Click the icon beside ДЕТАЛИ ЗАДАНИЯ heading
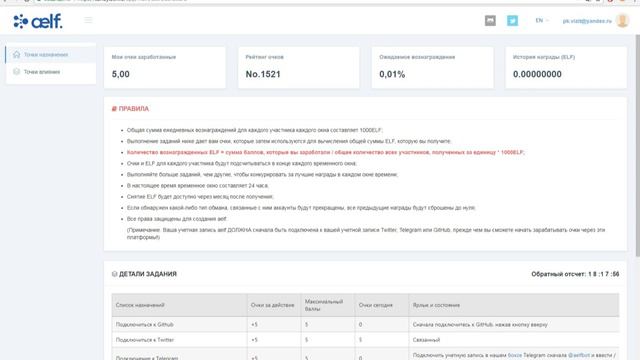 [114, 274]
